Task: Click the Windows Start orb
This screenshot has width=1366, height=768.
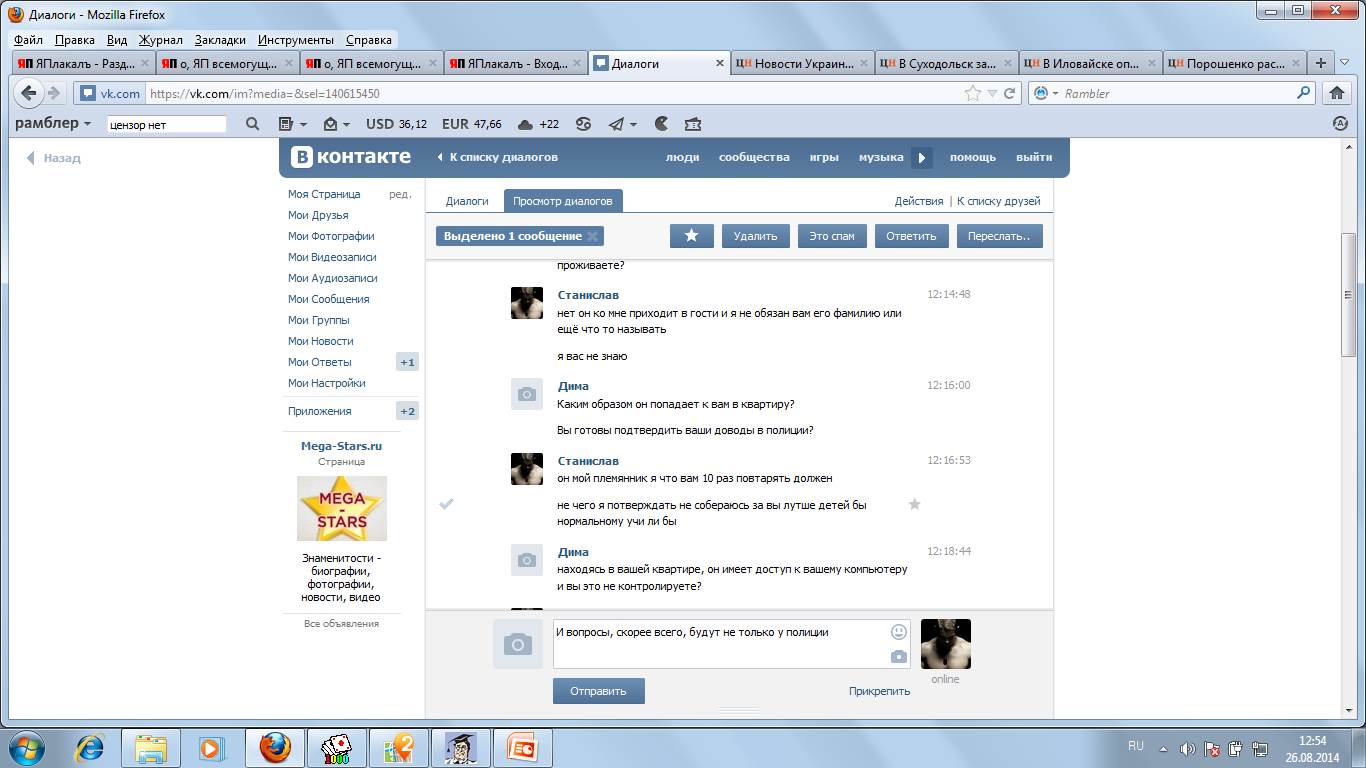Action: (x=26, y=747)
